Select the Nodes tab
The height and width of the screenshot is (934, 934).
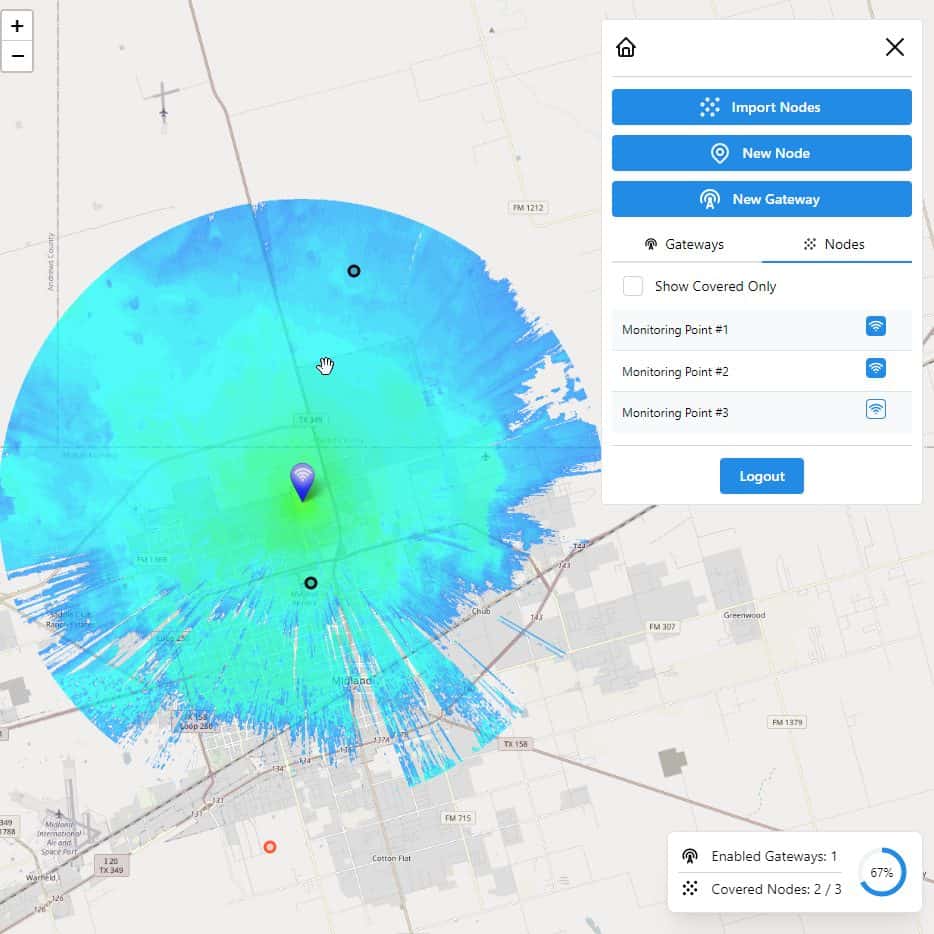click(x=835, y=244)
